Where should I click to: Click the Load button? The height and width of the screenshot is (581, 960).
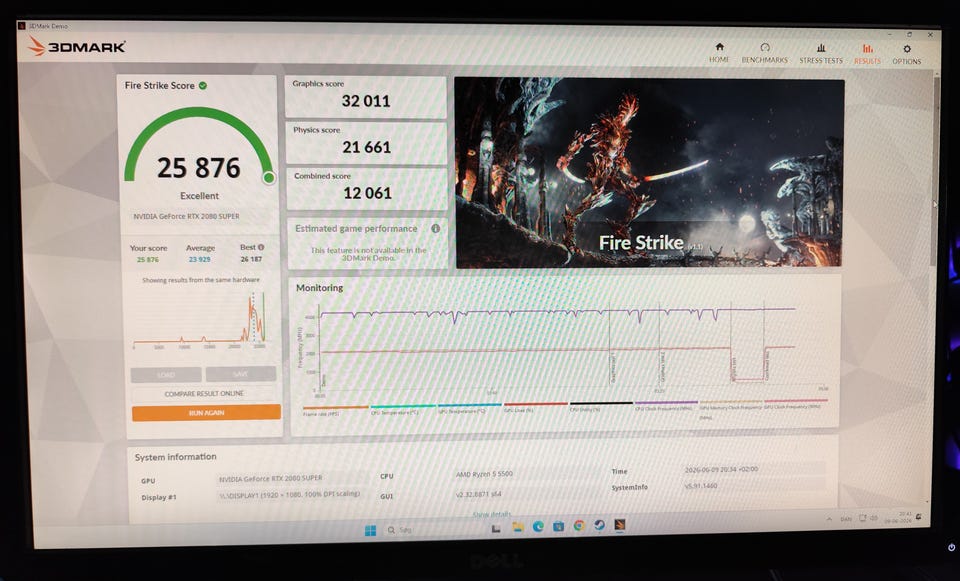166,374
